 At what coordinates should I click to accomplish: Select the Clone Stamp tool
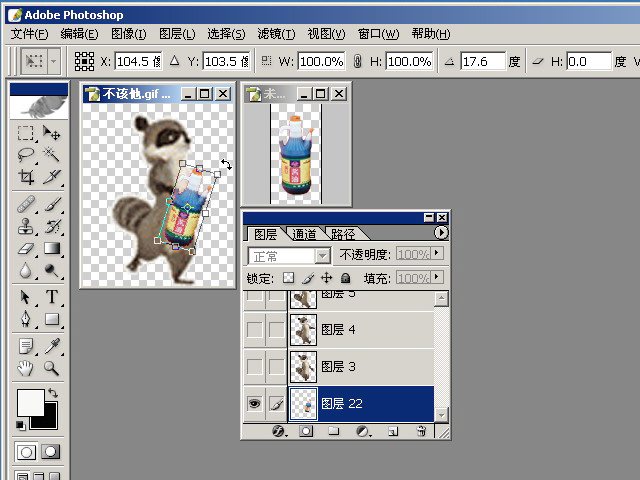click(25, 226)
